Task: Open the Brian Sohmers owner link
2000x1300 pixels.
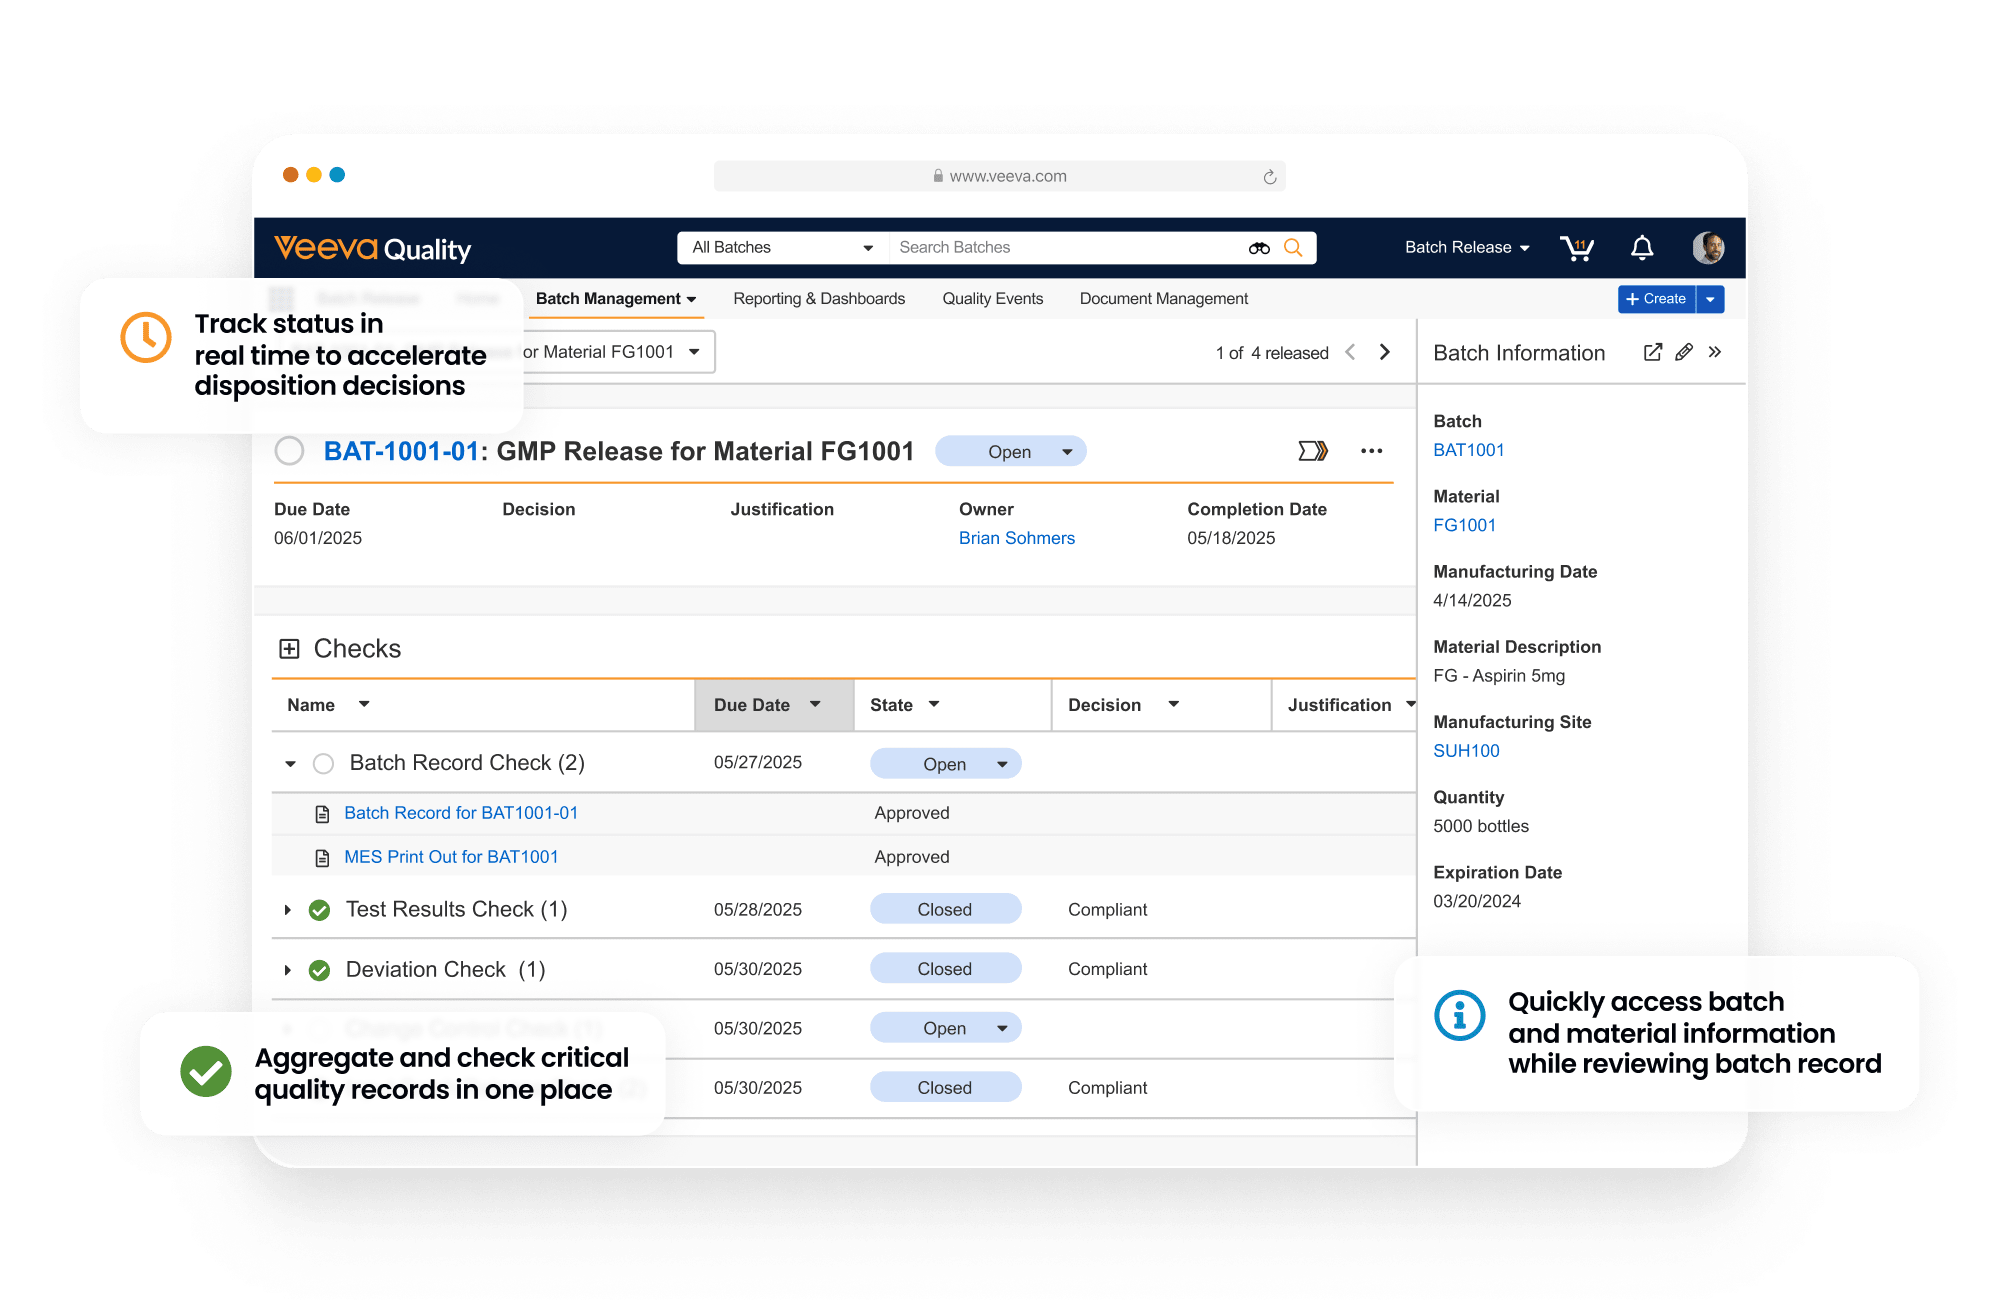Action: click(1016, 538)
